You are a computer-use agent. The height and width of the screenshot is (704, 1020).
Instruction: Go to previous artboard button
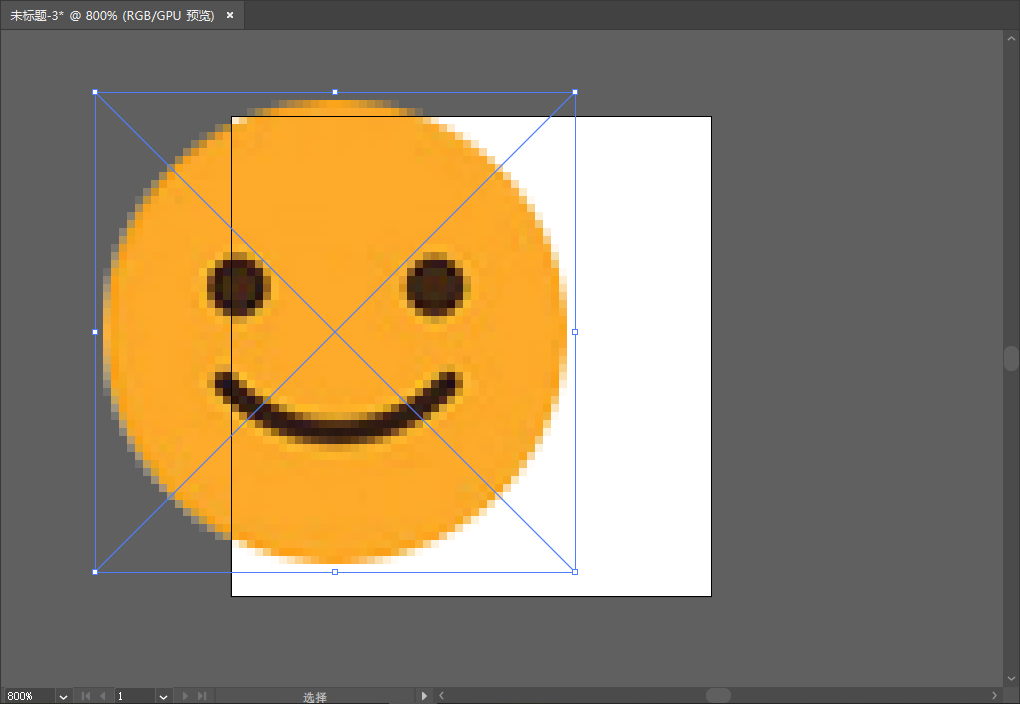(x=103, y=696)
